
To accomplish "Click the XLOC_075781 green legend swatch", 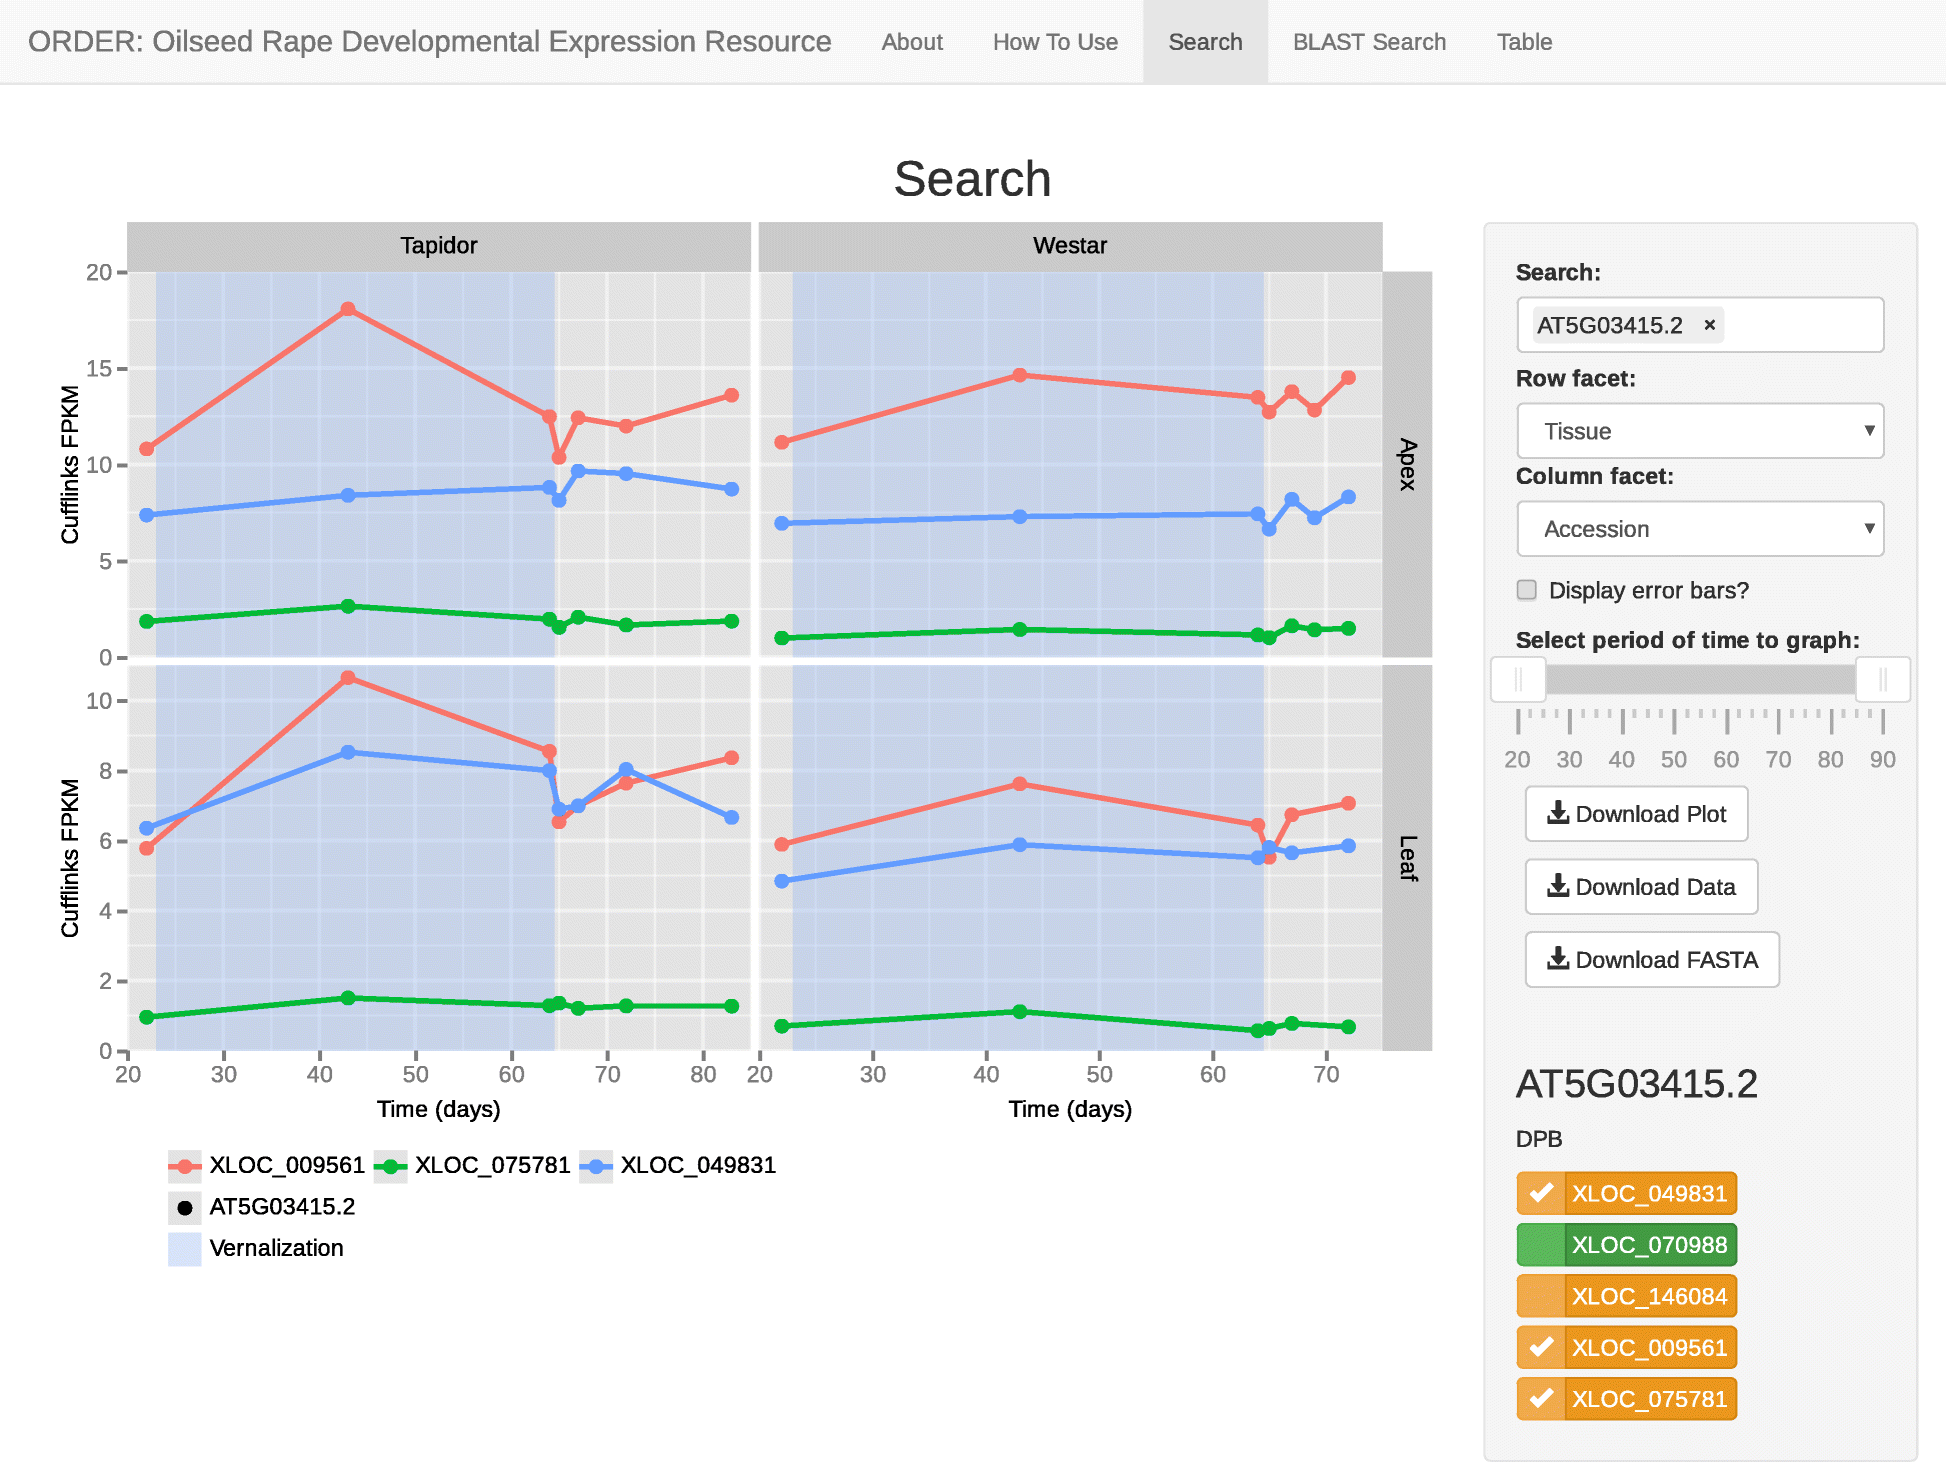I will [x=390, y=1166].
